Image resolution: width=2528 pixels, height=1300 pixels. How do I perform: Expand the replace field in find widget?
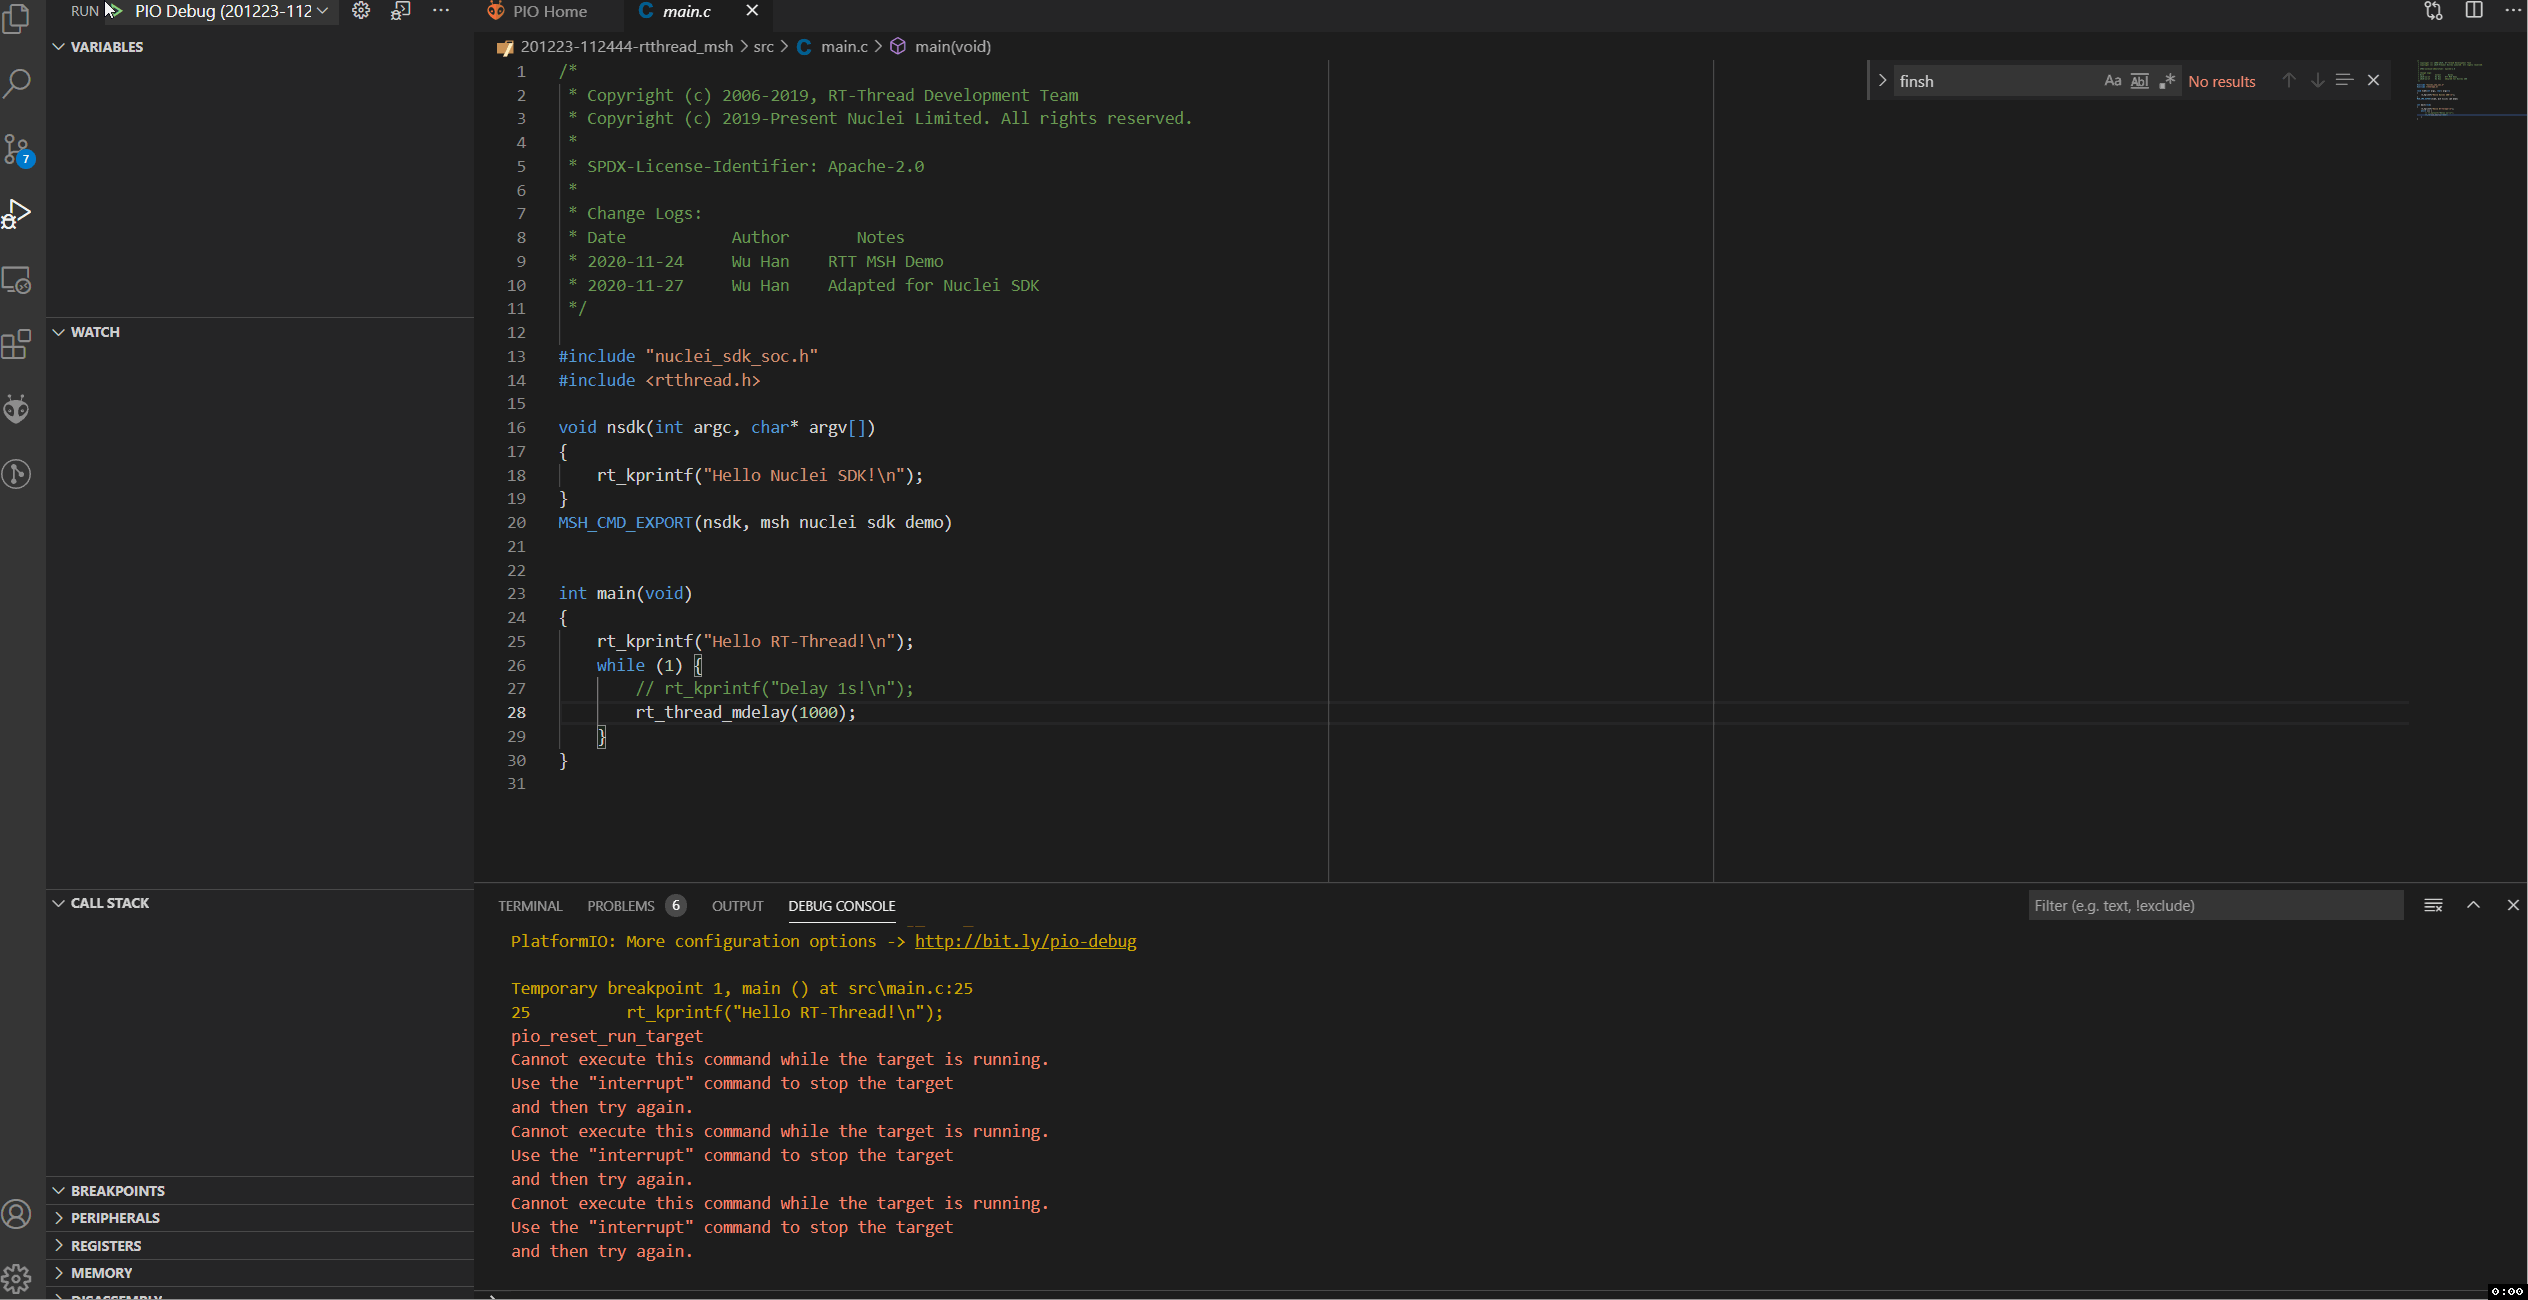(1882, 81)
